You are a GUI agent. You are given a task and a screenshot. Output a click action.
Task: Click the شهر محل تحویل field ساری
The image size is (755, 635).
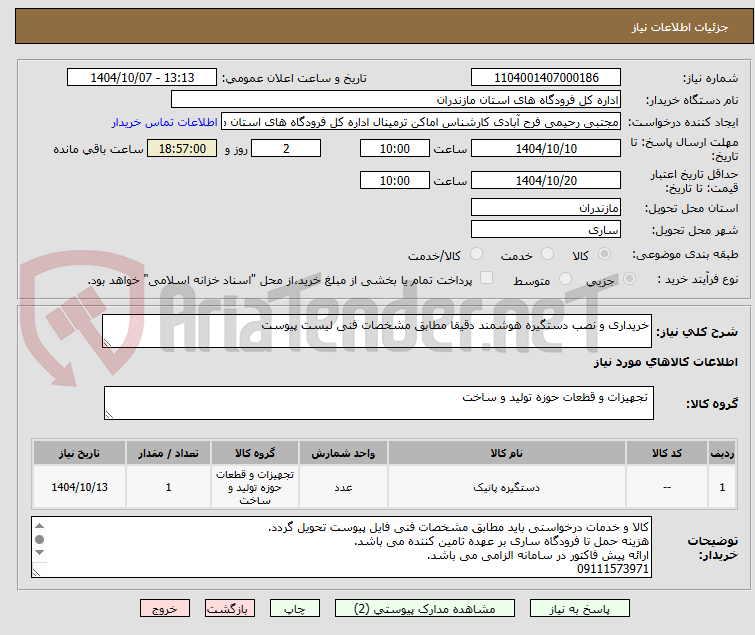pos(546,229)
